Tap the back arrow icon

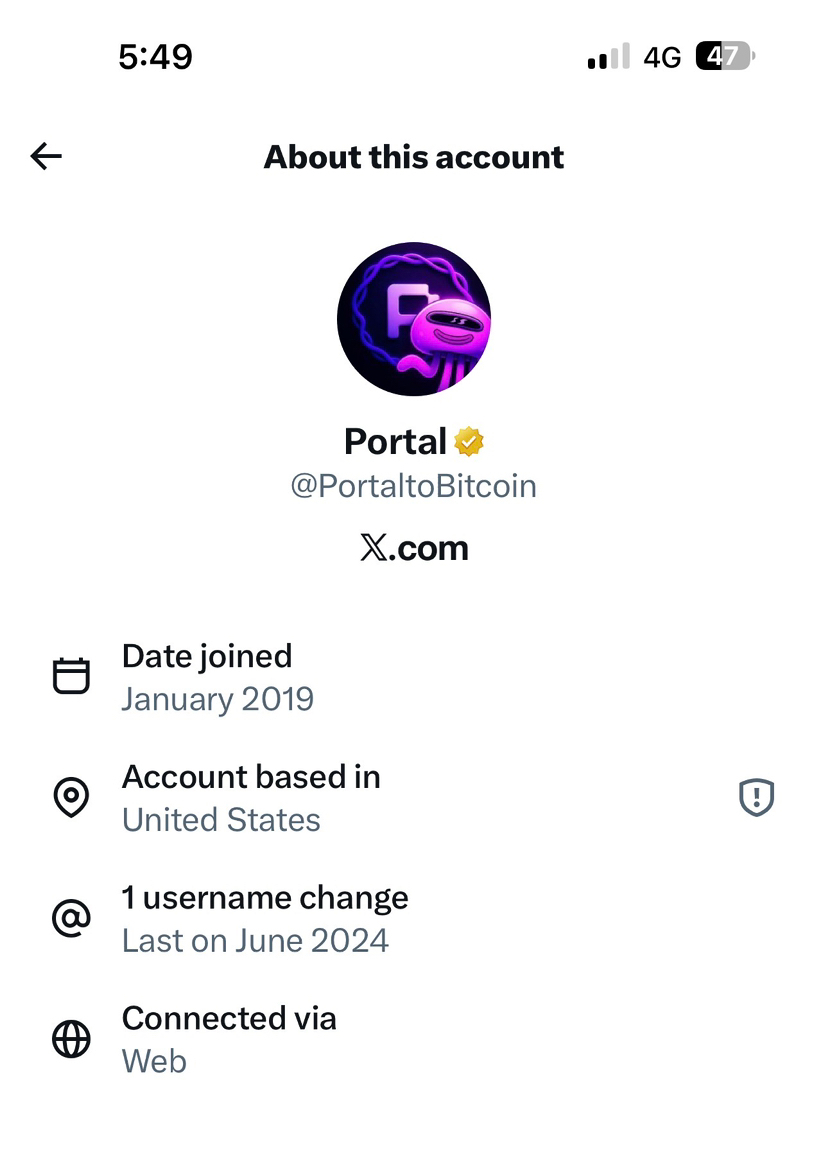click(x=46, y=156)
